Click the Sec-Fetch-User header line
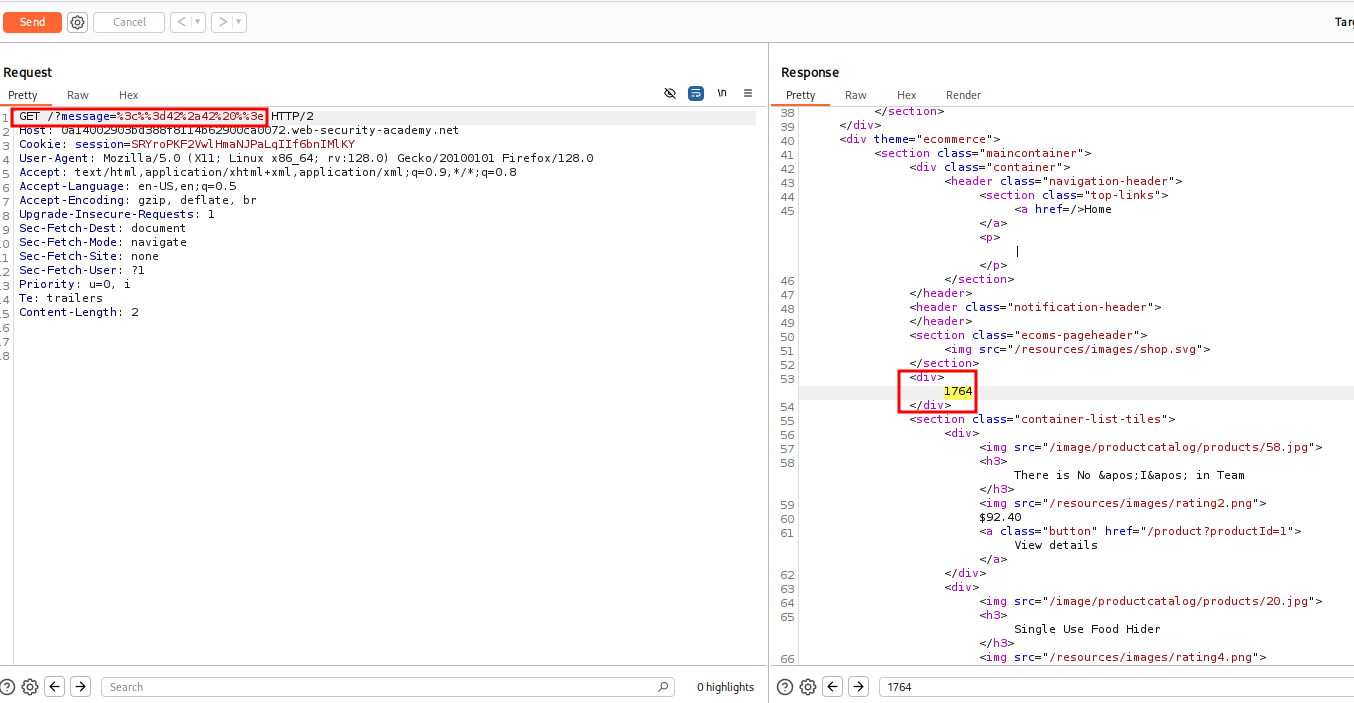The height and width of the screenshot is (703, 1354). [x=82, y=271]
